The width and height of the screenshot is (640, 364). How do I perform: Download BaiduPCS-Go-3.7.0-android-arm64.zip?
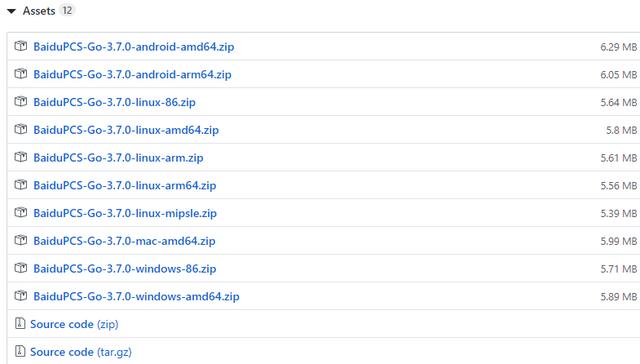point(132,75)
